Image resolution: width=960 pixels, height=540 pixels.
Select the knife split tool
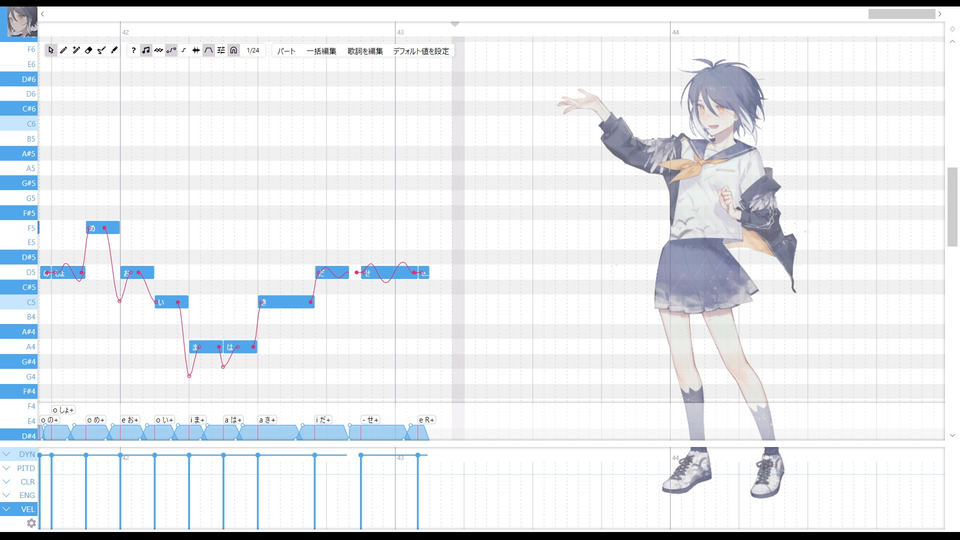[114, 50]
